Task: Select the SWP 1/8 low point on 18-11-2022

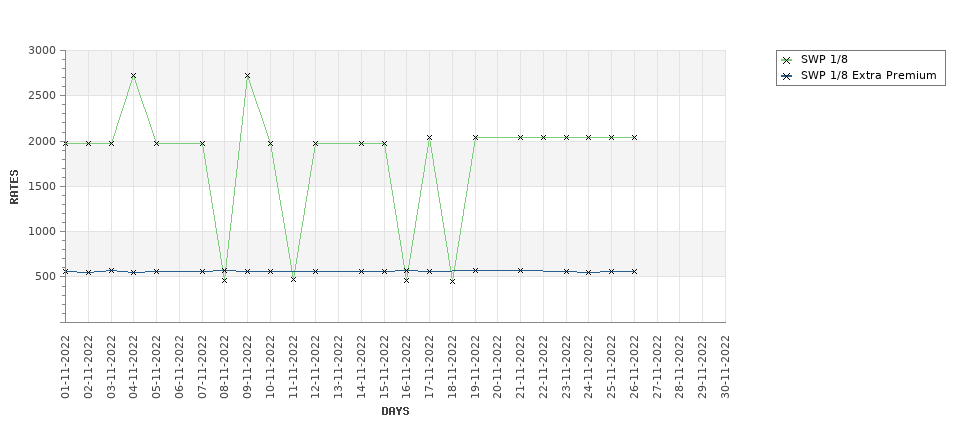Action: click(452, 282)
